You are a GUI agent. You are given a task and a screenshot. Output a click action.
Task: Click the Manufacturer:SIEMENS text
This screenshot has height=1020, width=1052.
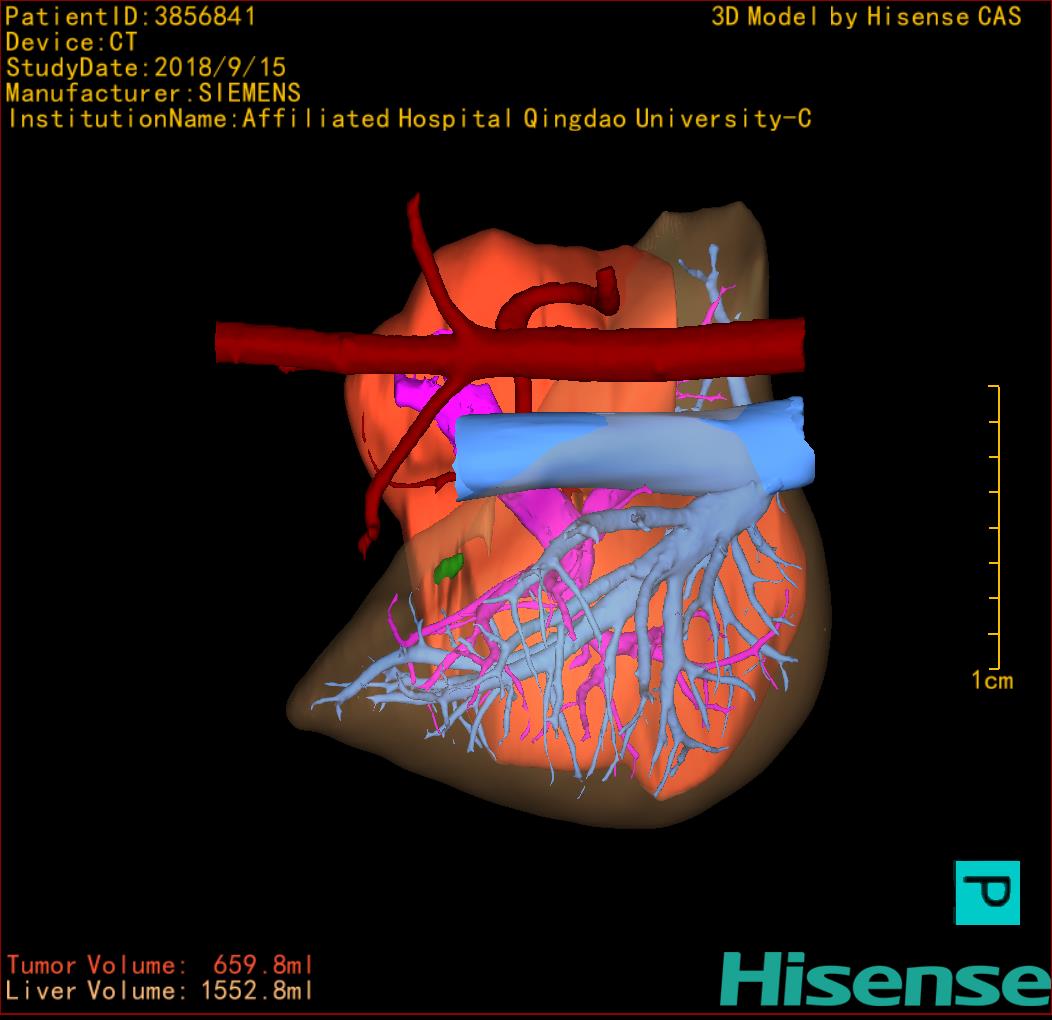tap(153, 93)
